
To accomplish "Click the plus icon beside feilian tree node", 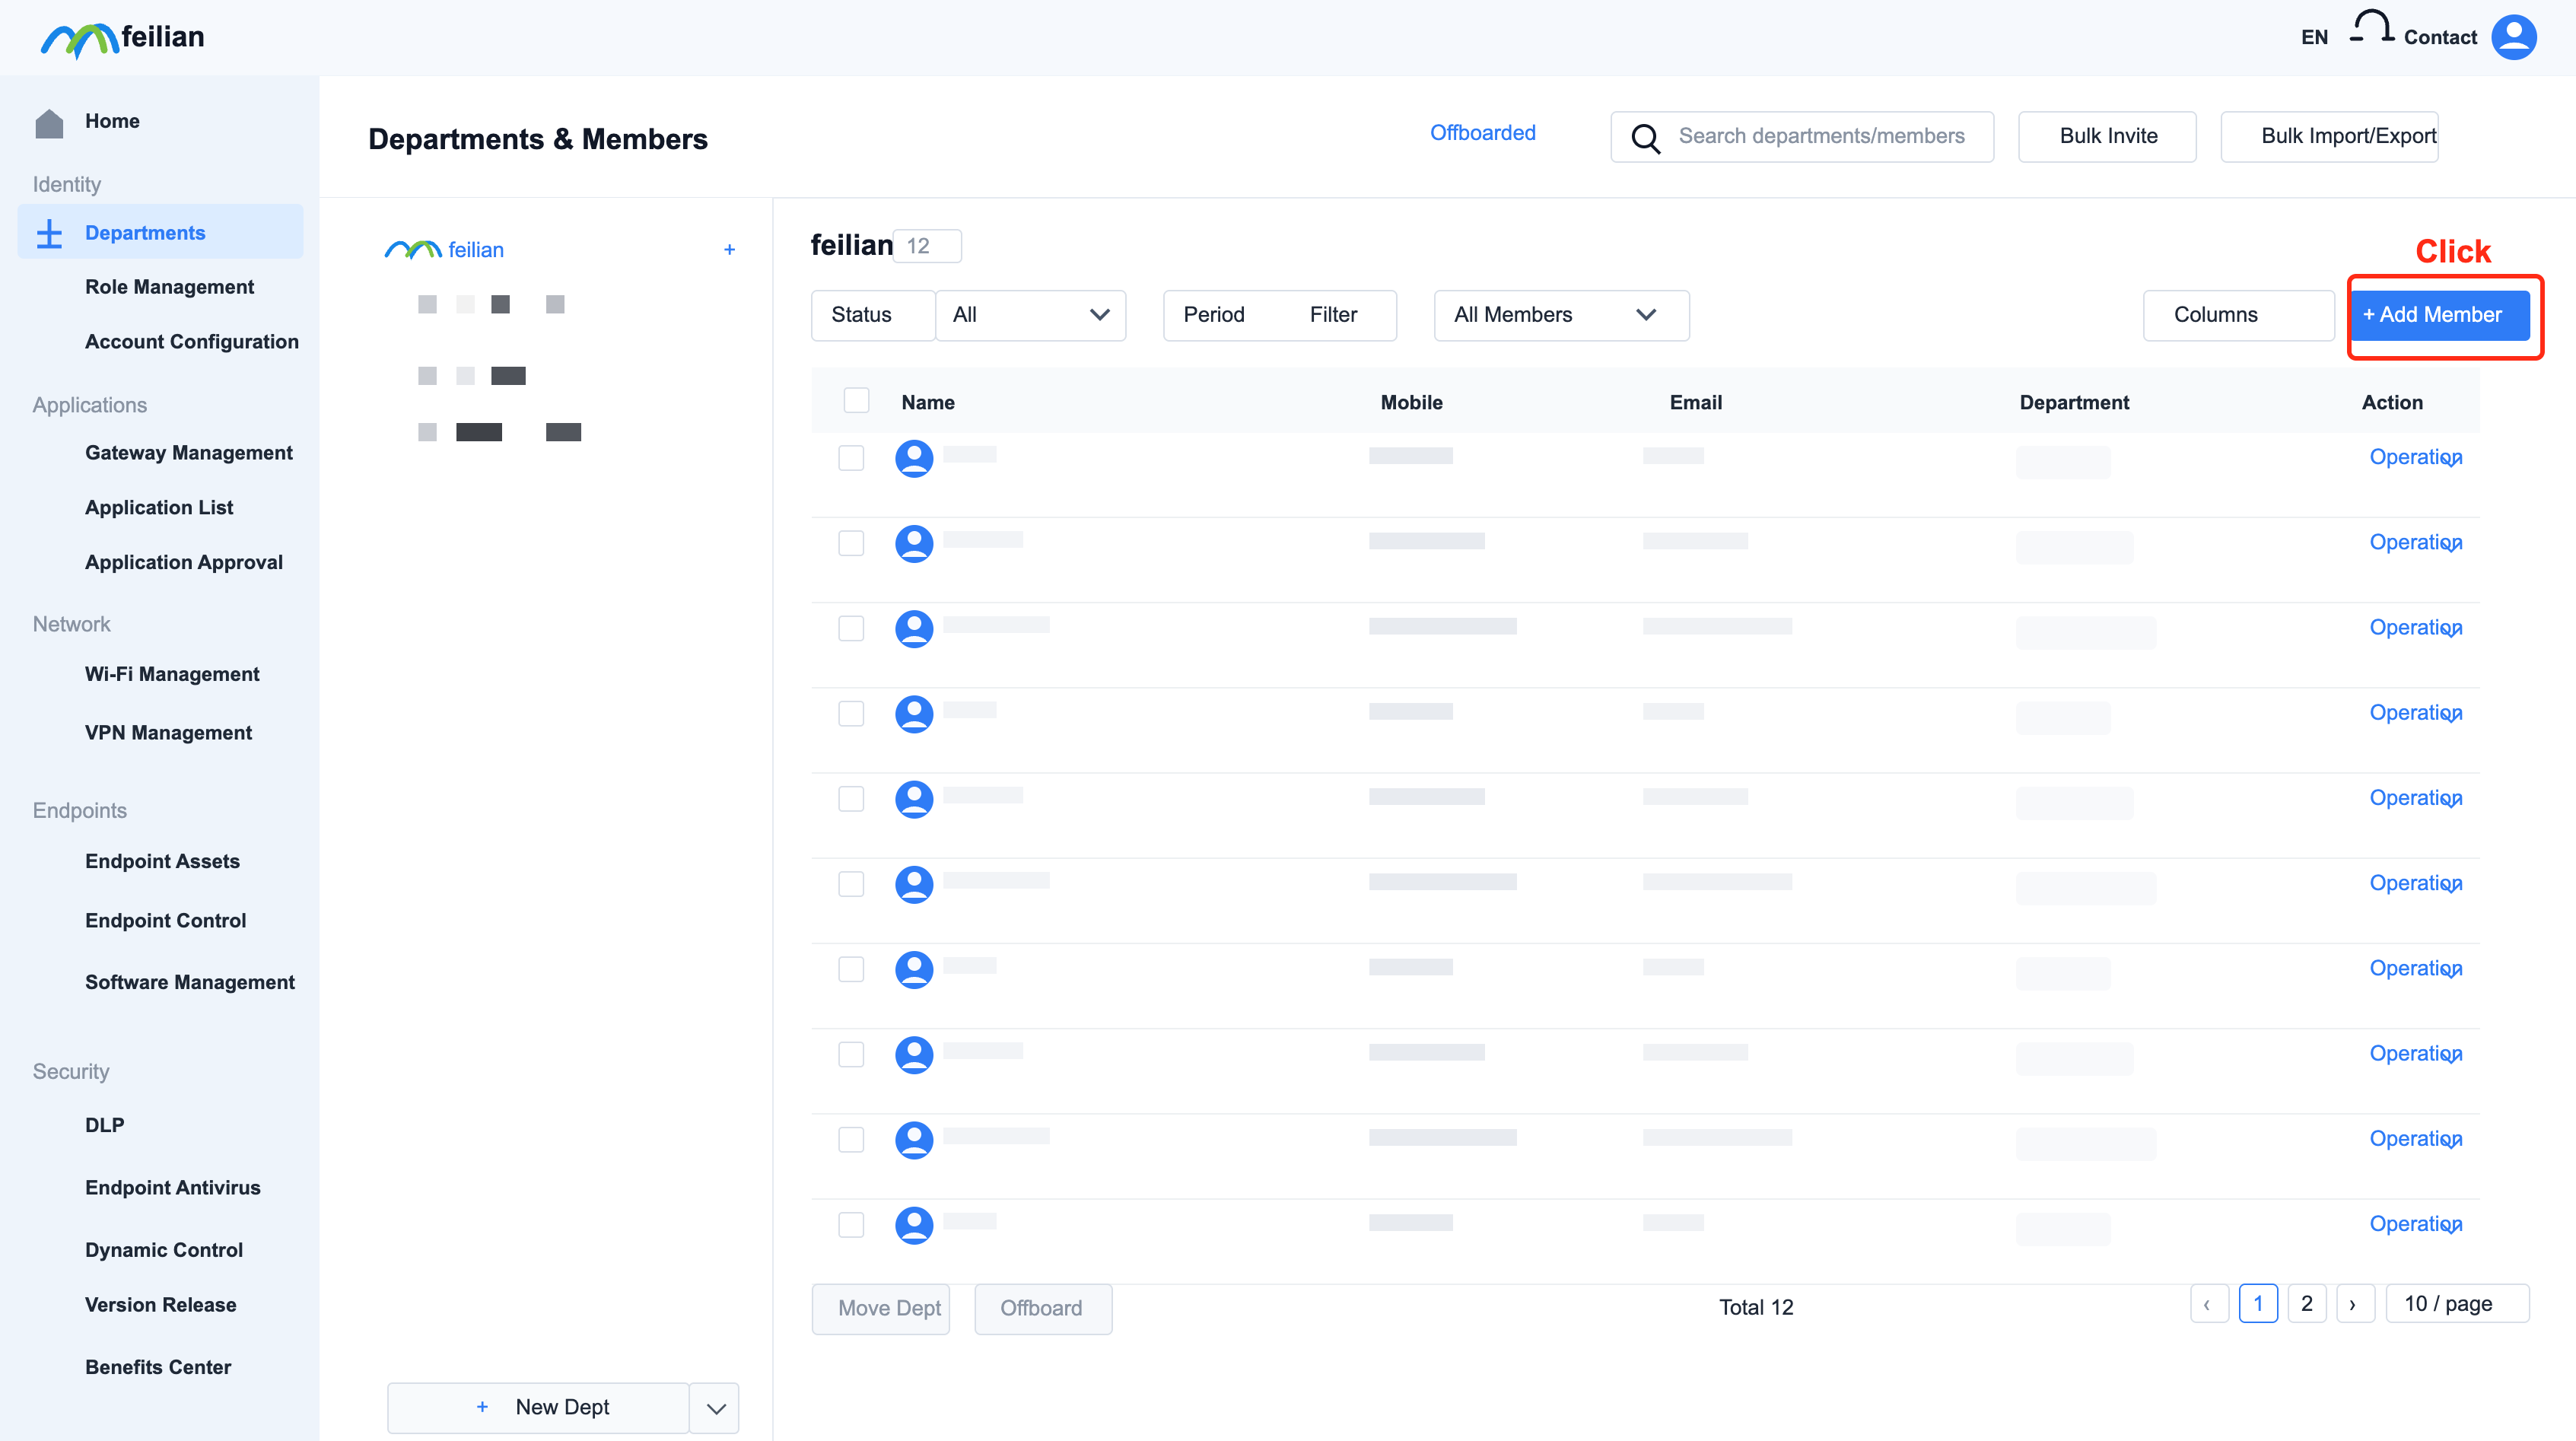I will tap(729, 250).
